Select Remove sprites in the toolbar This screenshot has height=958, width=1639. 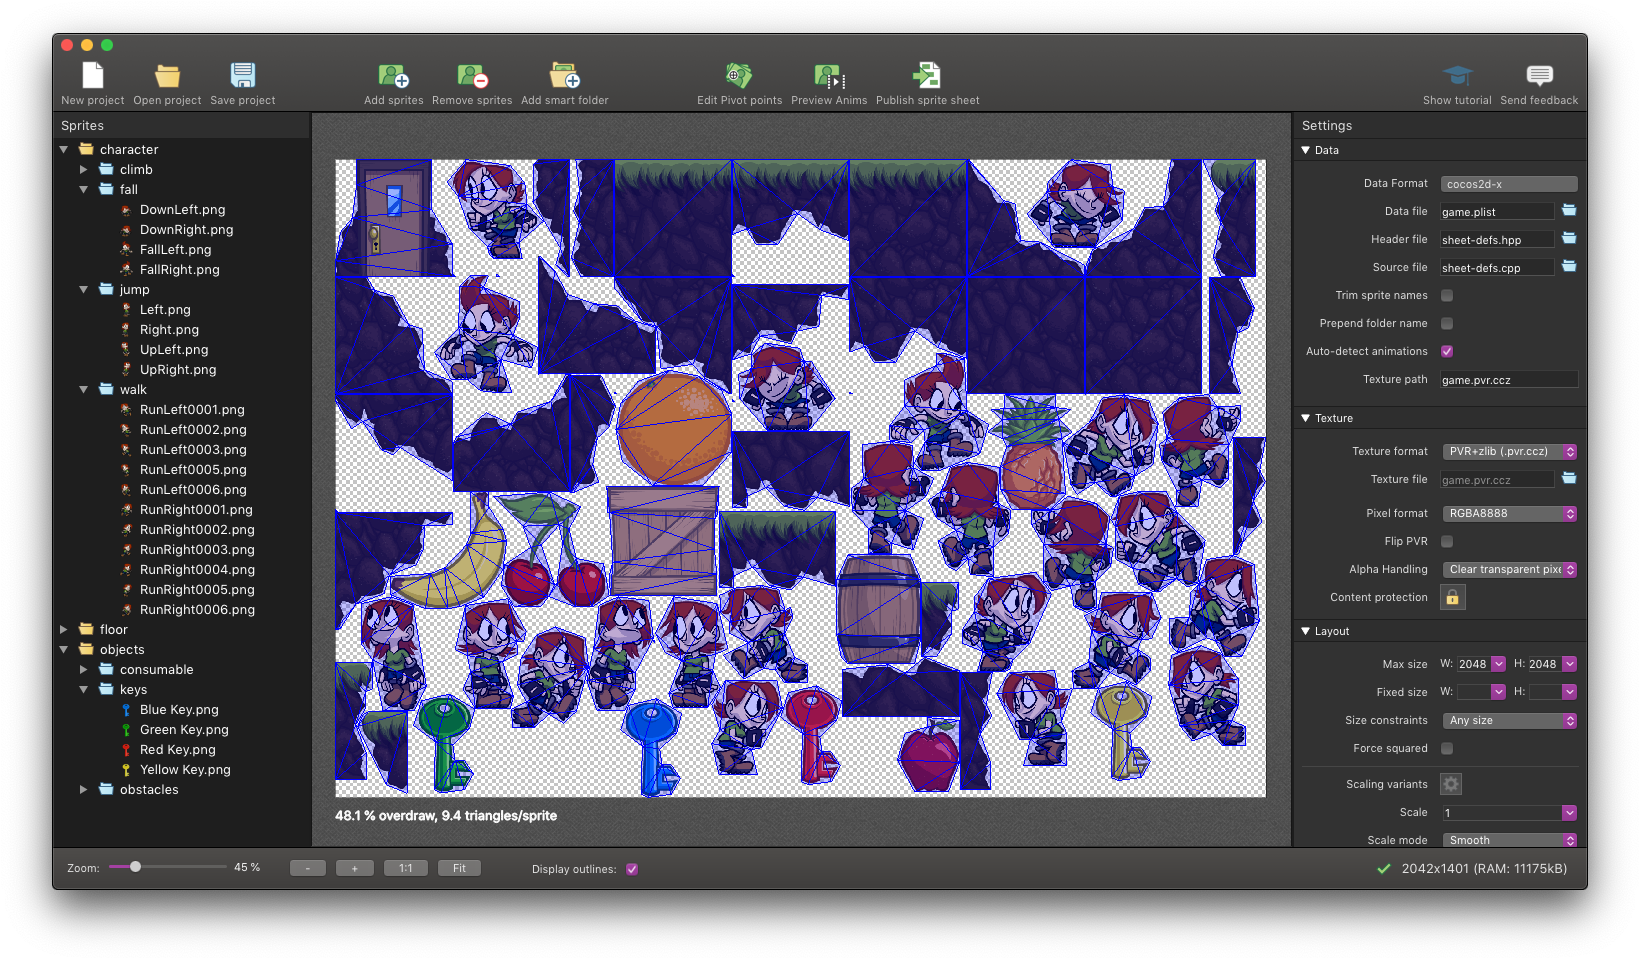pos(471,75)
